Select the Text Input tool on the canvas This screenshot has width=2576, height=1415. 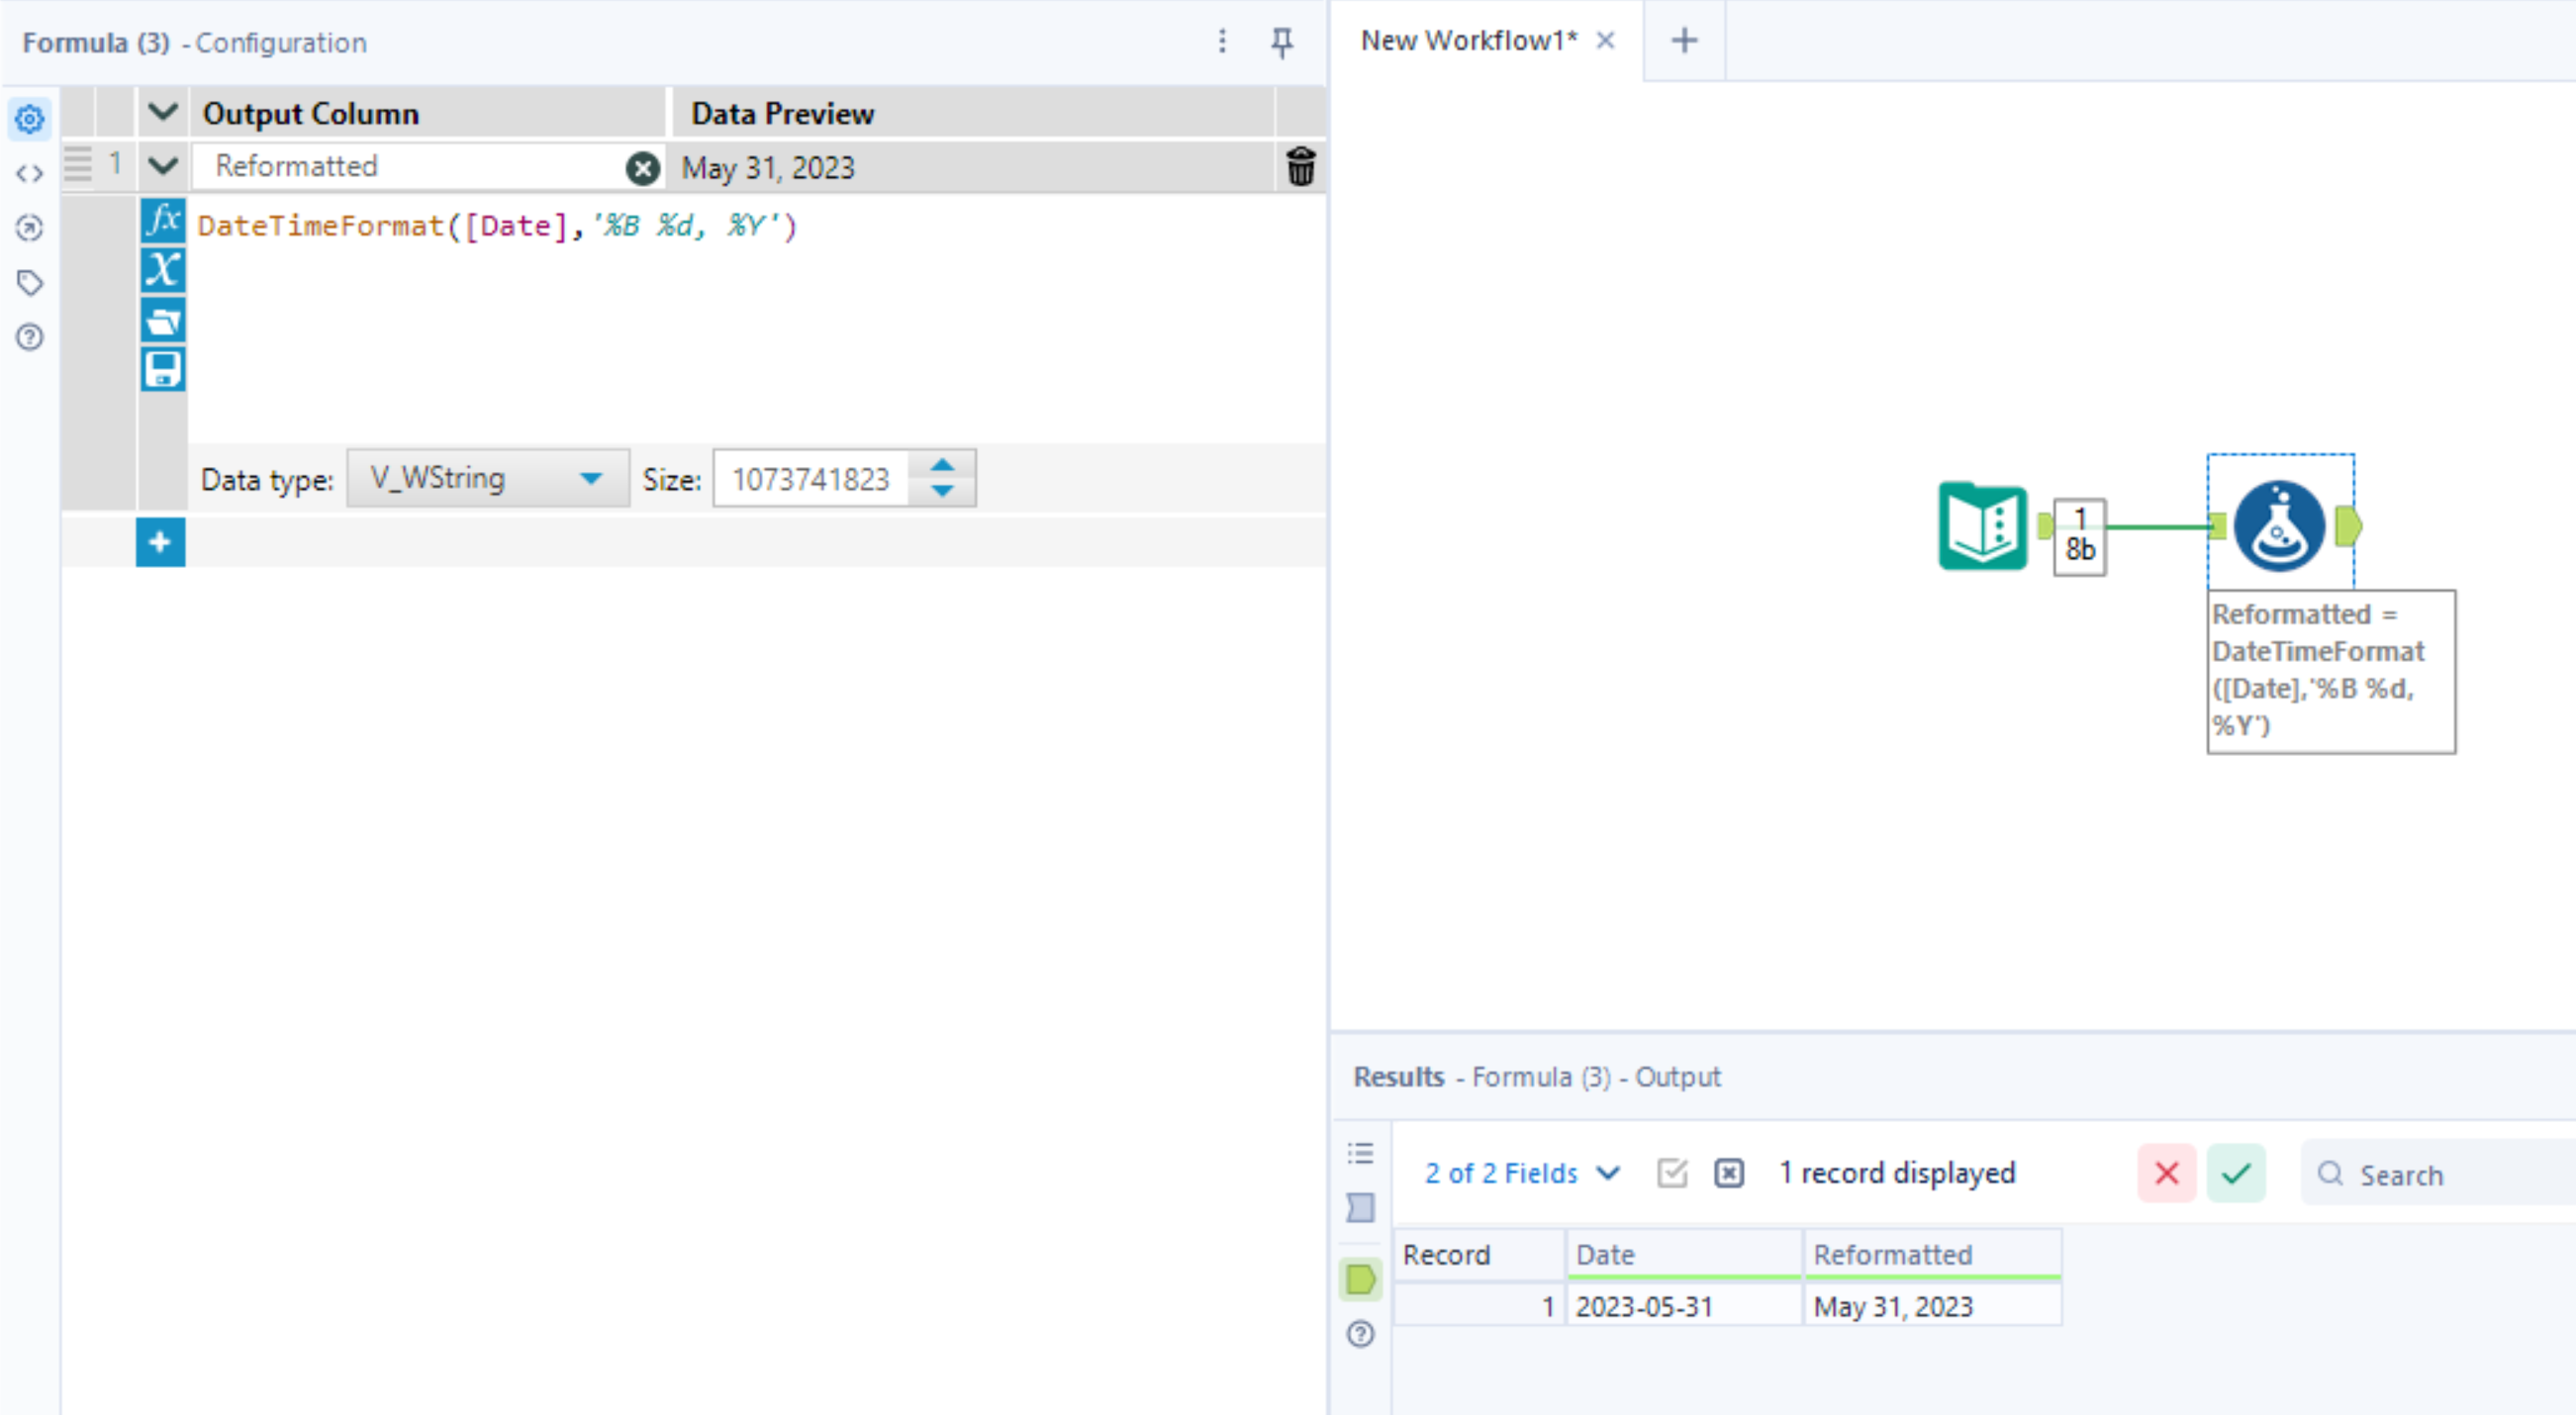1982,527
